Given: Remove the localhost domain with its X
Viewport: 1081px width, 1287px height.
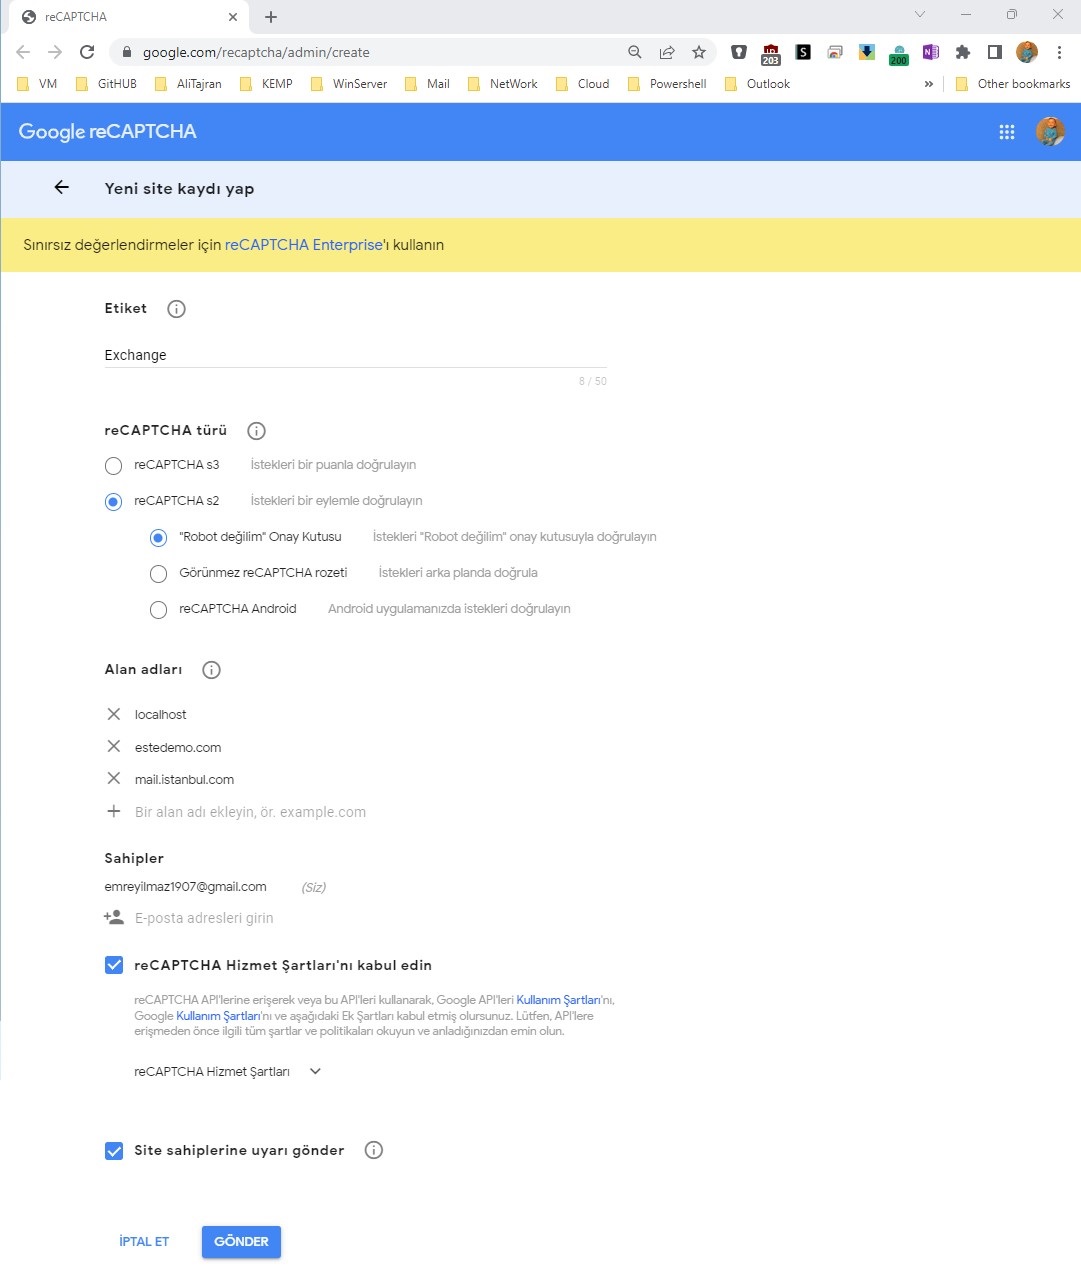Looking at the screenshot, I should (114, 714).
